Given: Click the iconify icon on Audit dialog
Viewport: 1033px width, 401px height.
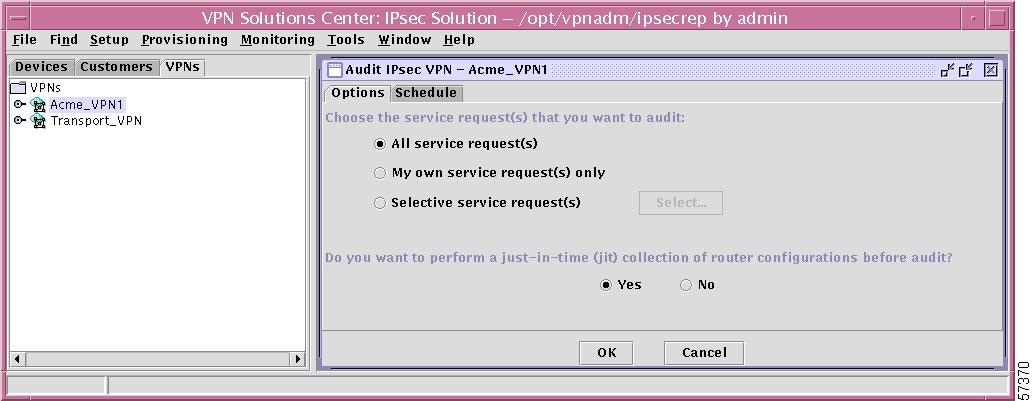Looking at the screenshot, I should click(x=947, y=70).
